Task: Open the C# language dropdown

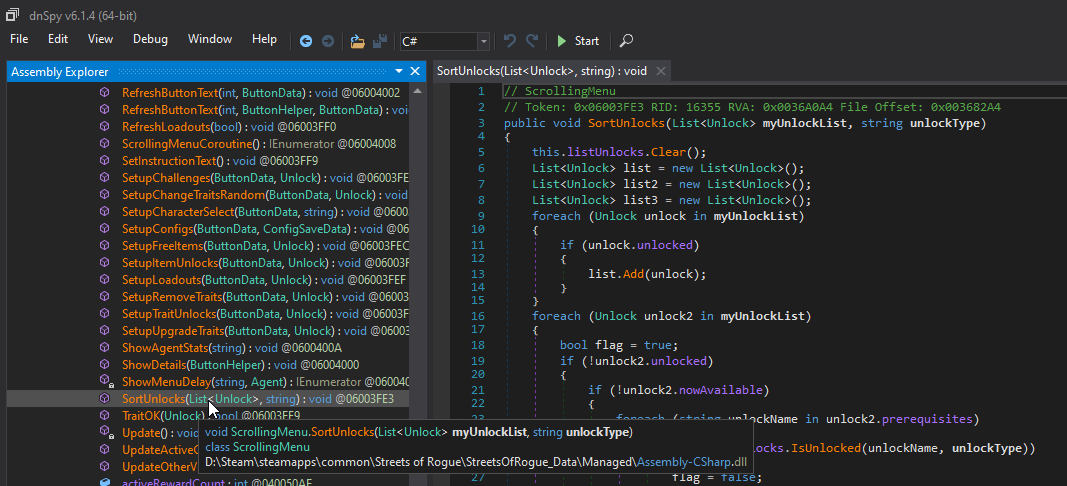Action: (484, 41)
